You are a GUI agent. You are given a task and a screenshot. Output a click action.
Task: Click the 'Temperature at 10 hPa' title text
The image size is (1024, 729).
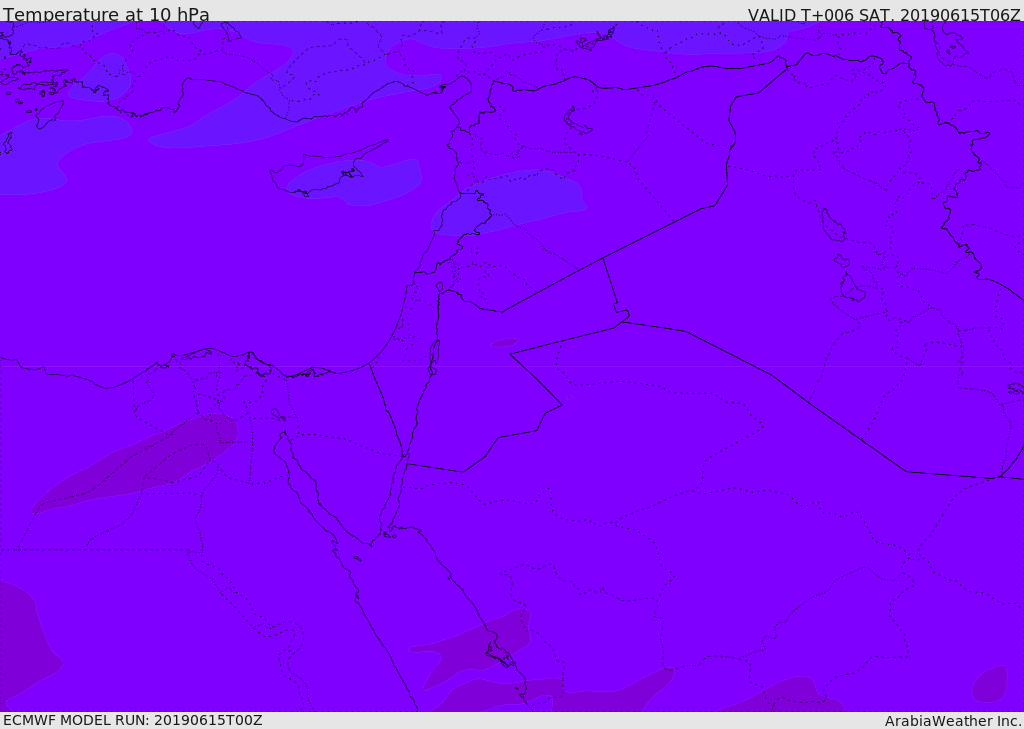106,14
